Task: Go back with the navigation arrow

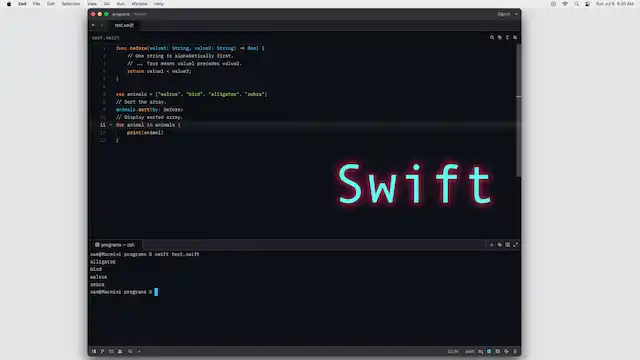Action: point(93,25)
